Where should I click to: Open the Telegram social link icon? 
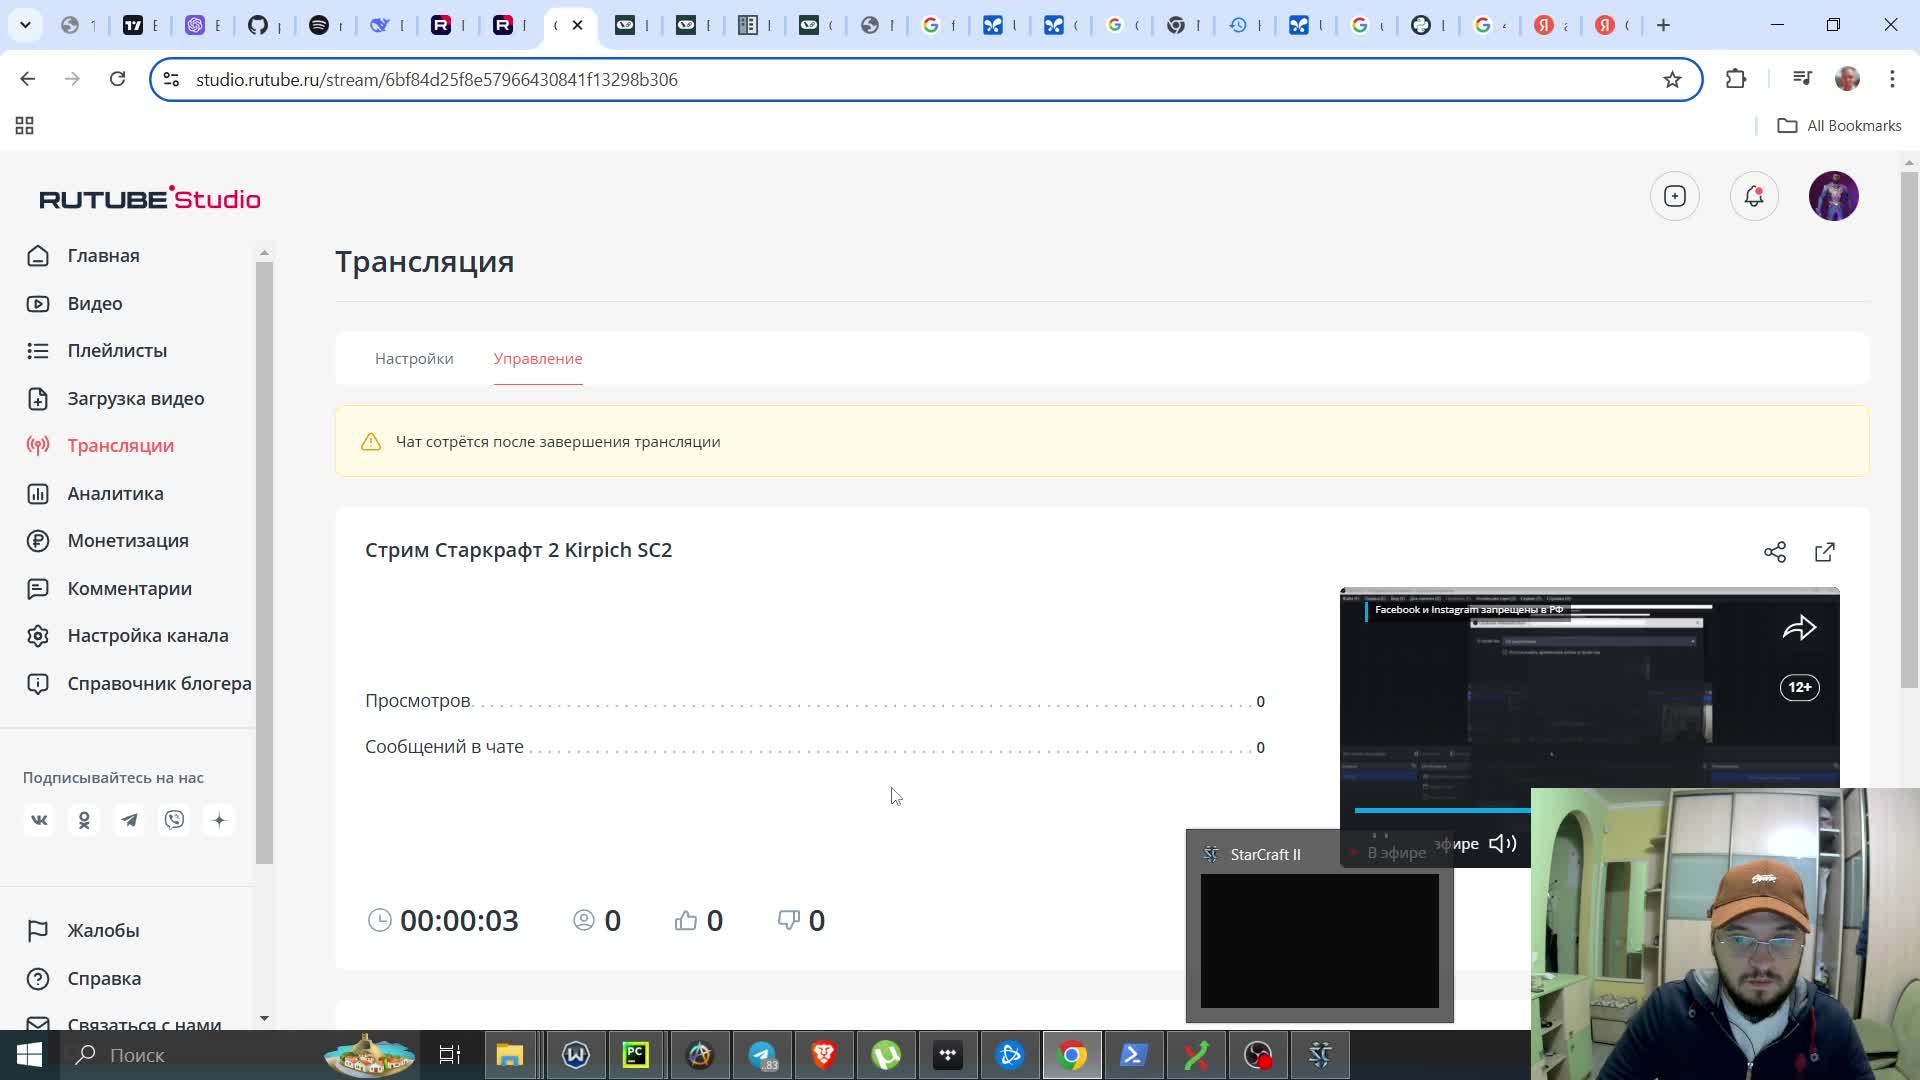pos(129,820)
